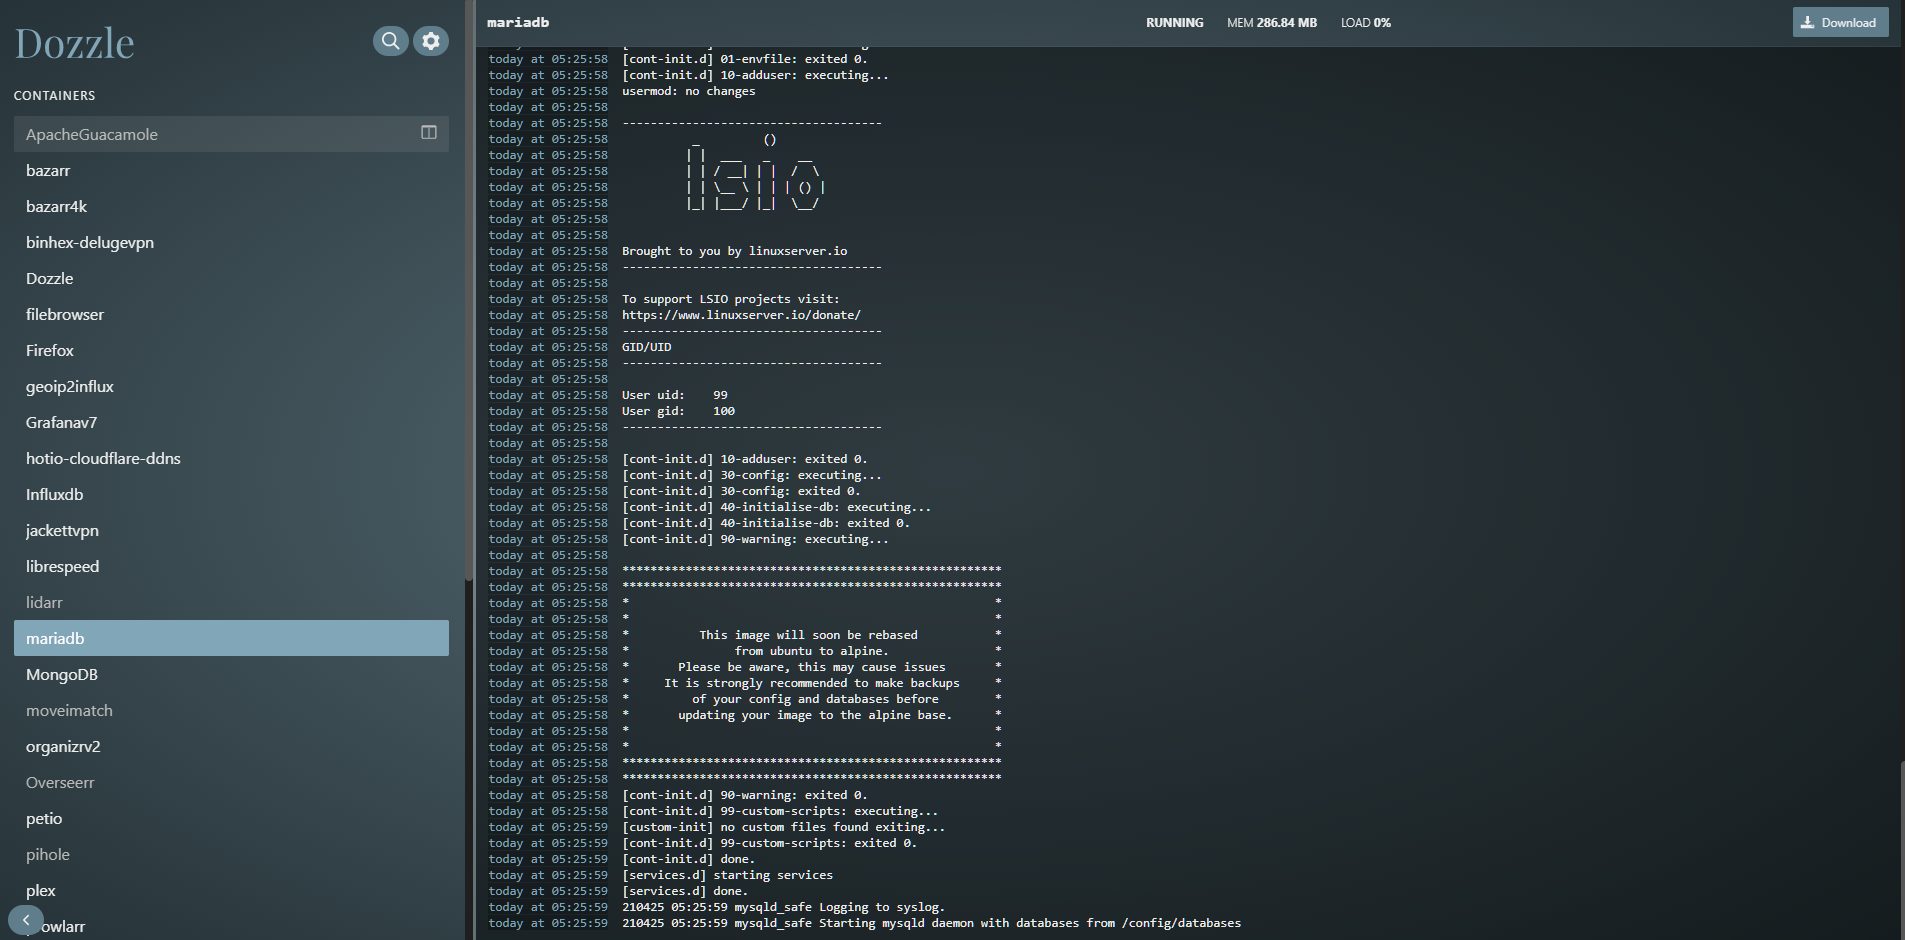The width and height of the screenshot is (1905, 940).
Task: Open the plex container logs
Action: (x=41, y=891)
